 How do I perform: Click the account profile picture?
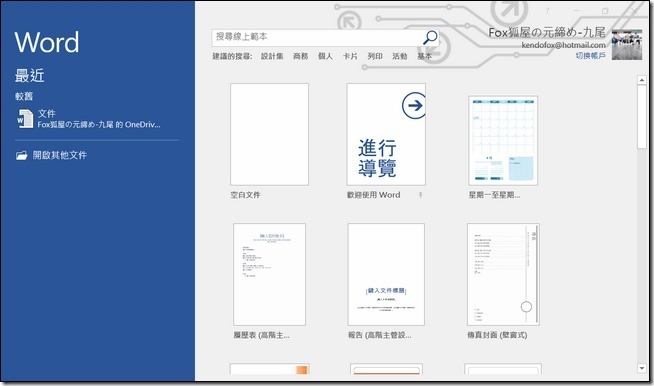point(627,45)
